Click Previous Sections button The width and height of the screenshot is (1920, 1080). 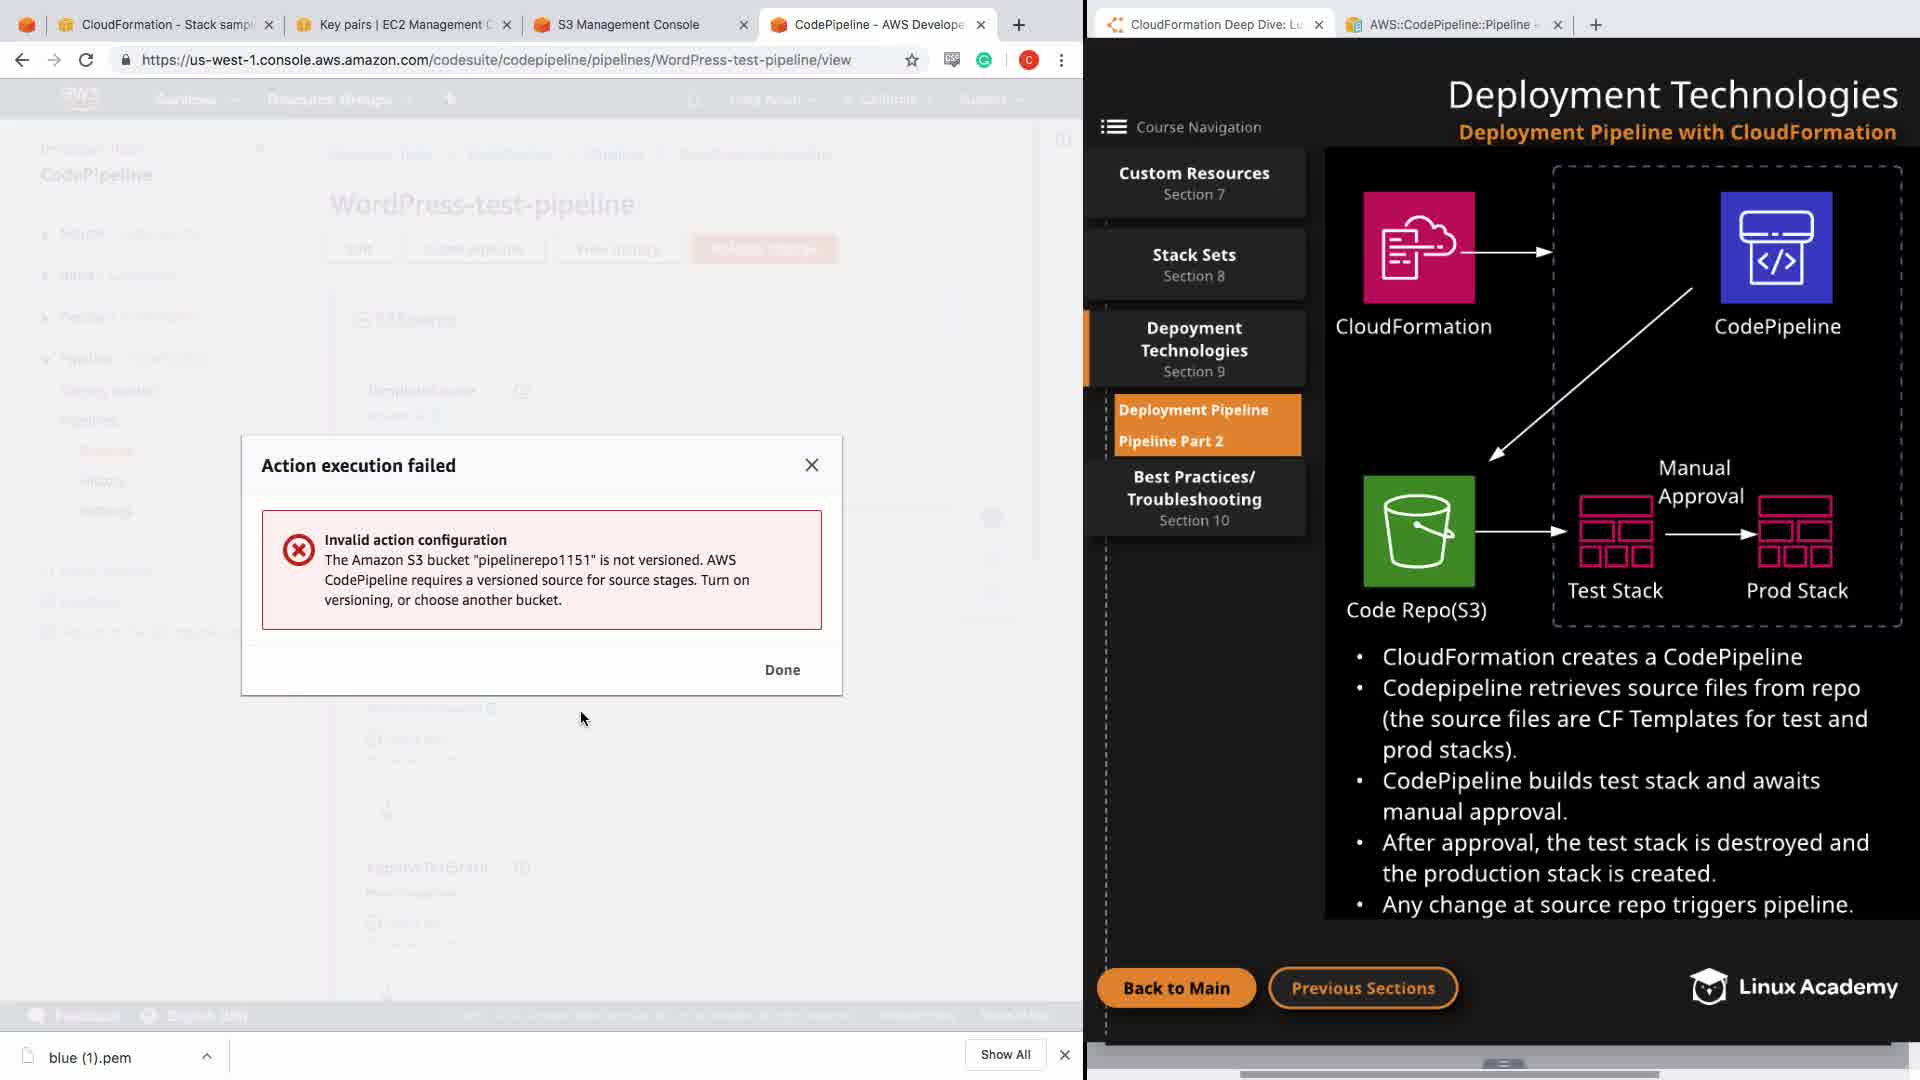[x=1362, y=988]
